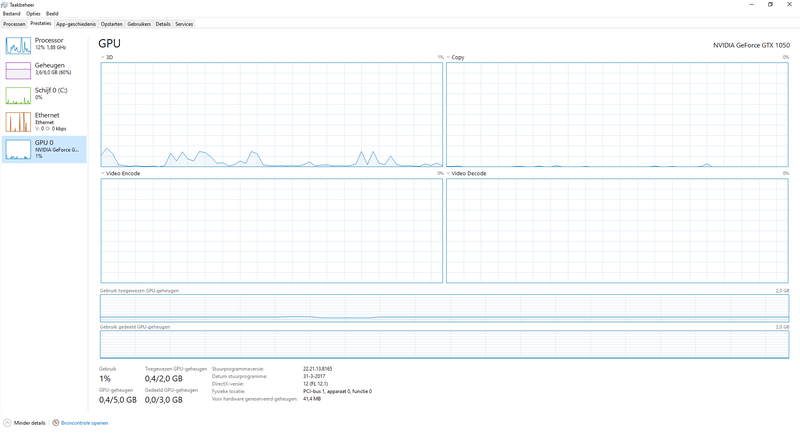The image size is (800, 433).
Task: Open the Opstarten tab
Action: coord(112,24)
